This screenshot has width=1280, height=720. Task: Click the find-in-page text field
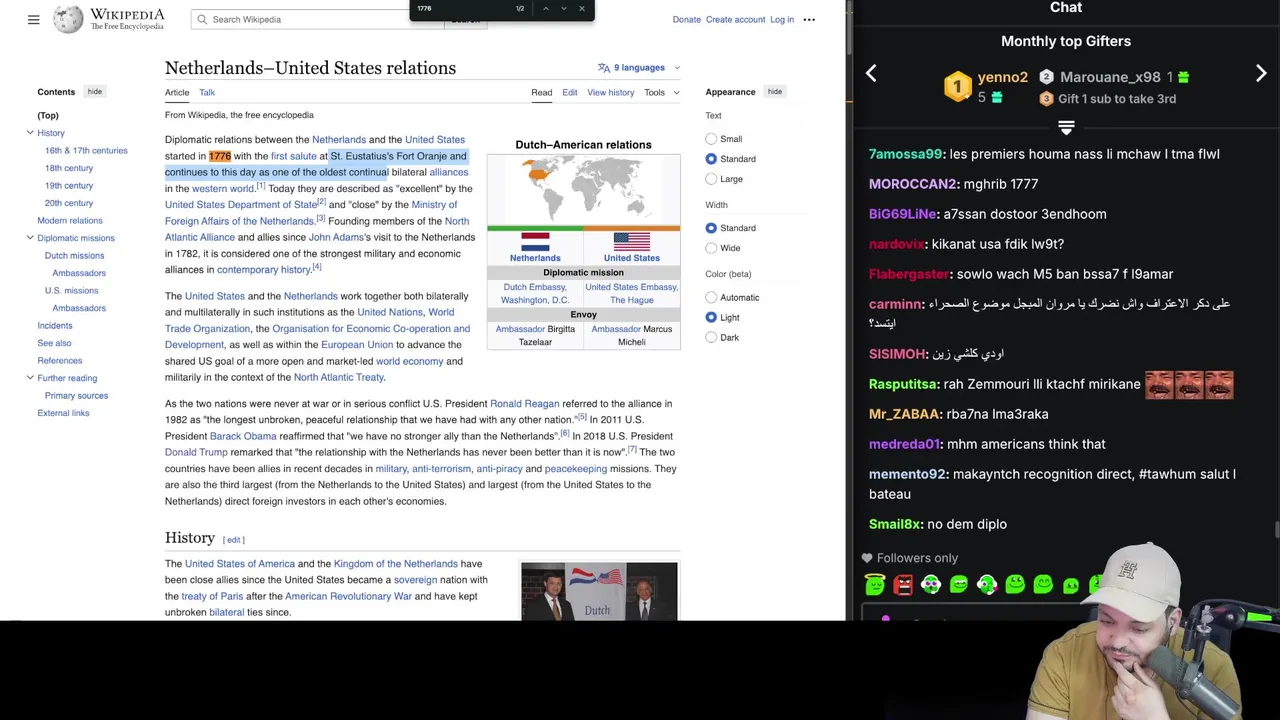[x=460, y=9]
